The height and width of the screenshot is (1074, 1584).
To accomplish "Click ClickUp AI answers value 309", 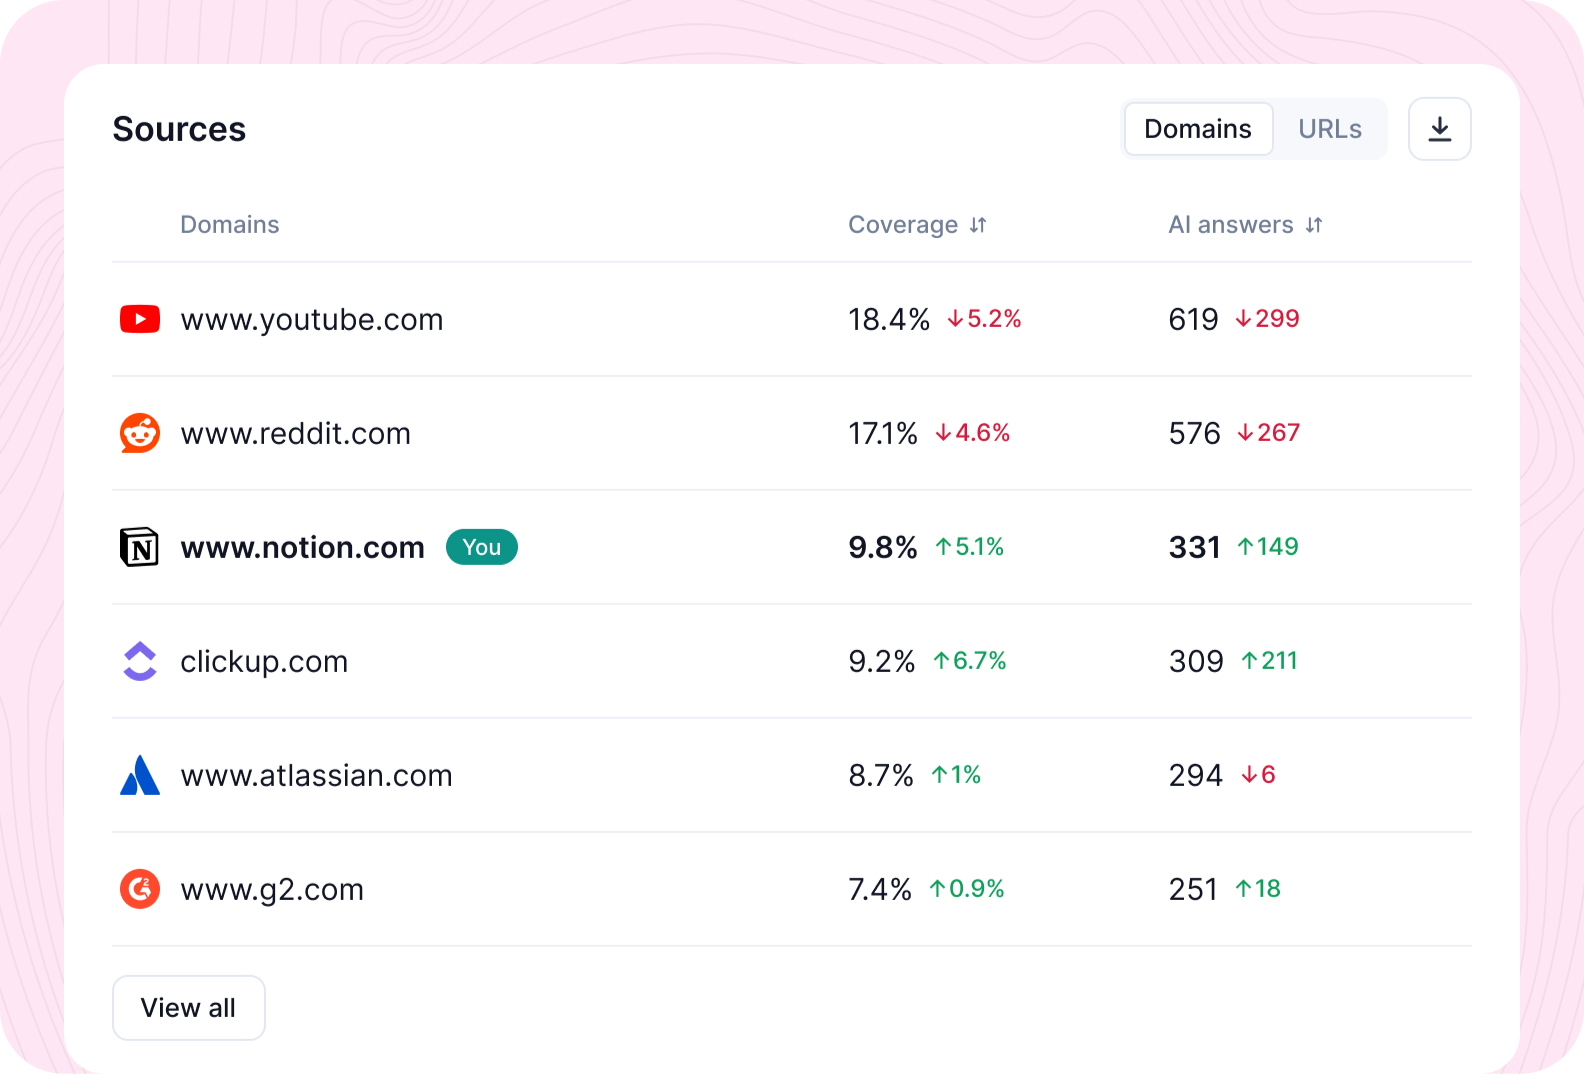I will [1197, 661].
